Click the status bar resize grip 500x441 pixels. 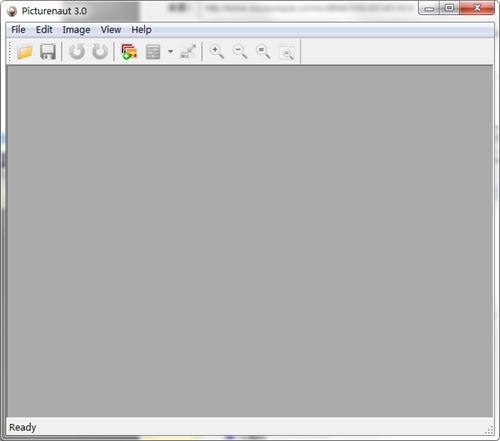tap(489, 430)
